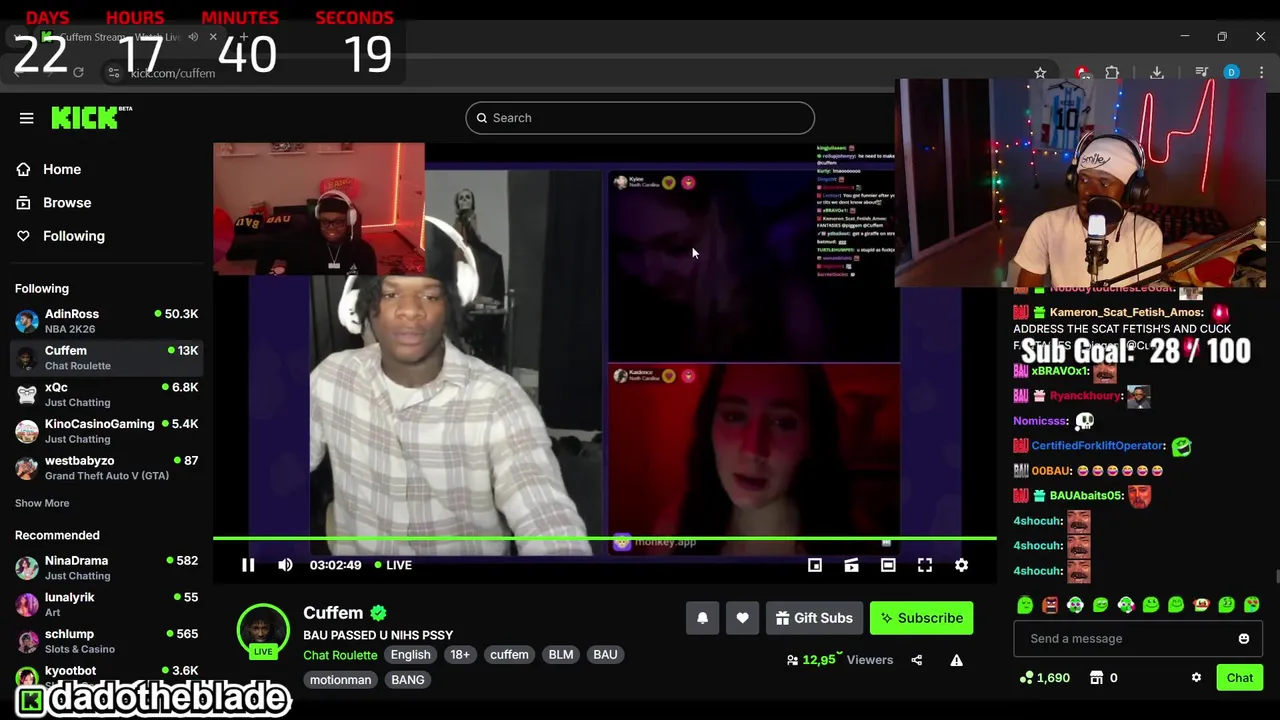Click the Send a message field
The image size is (1280, 720).
point(1138,639)
